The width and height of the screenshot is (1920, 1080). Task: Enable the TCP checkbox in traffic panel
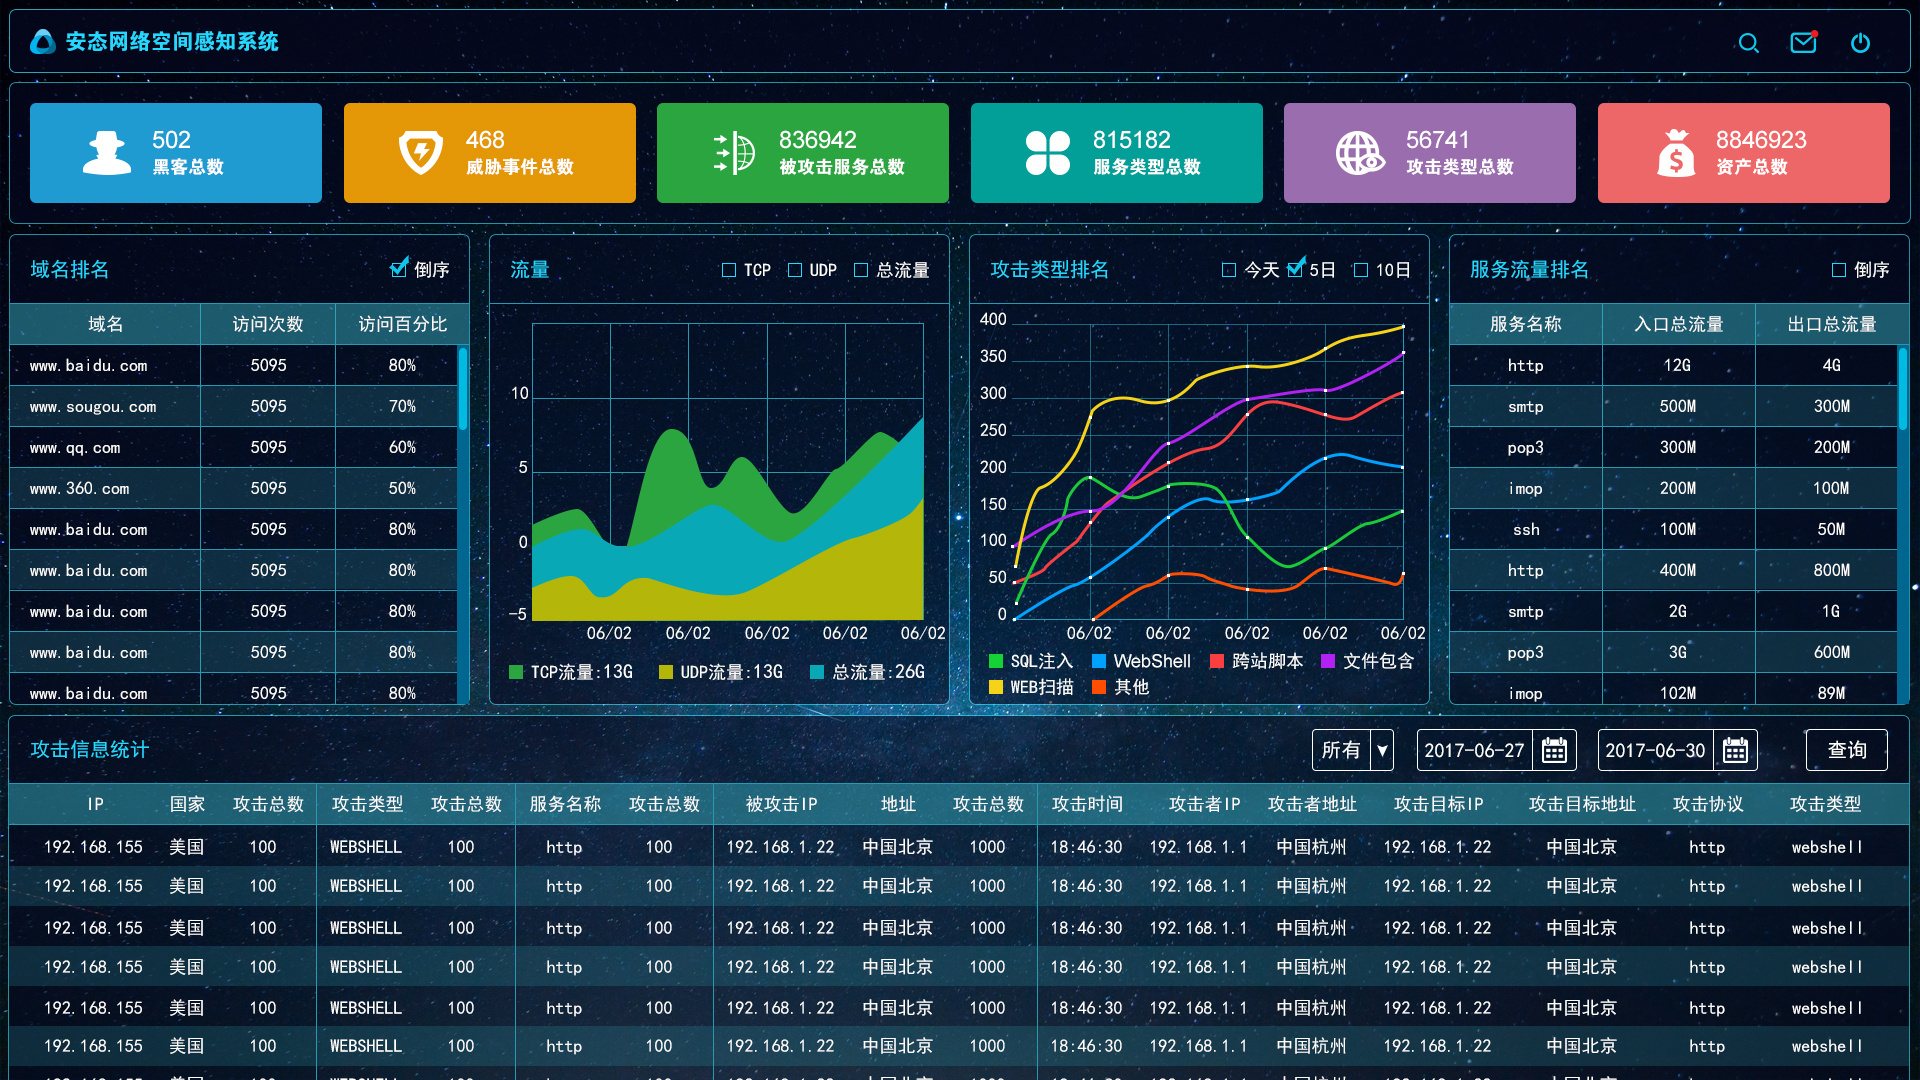click(x=729, y=270)
